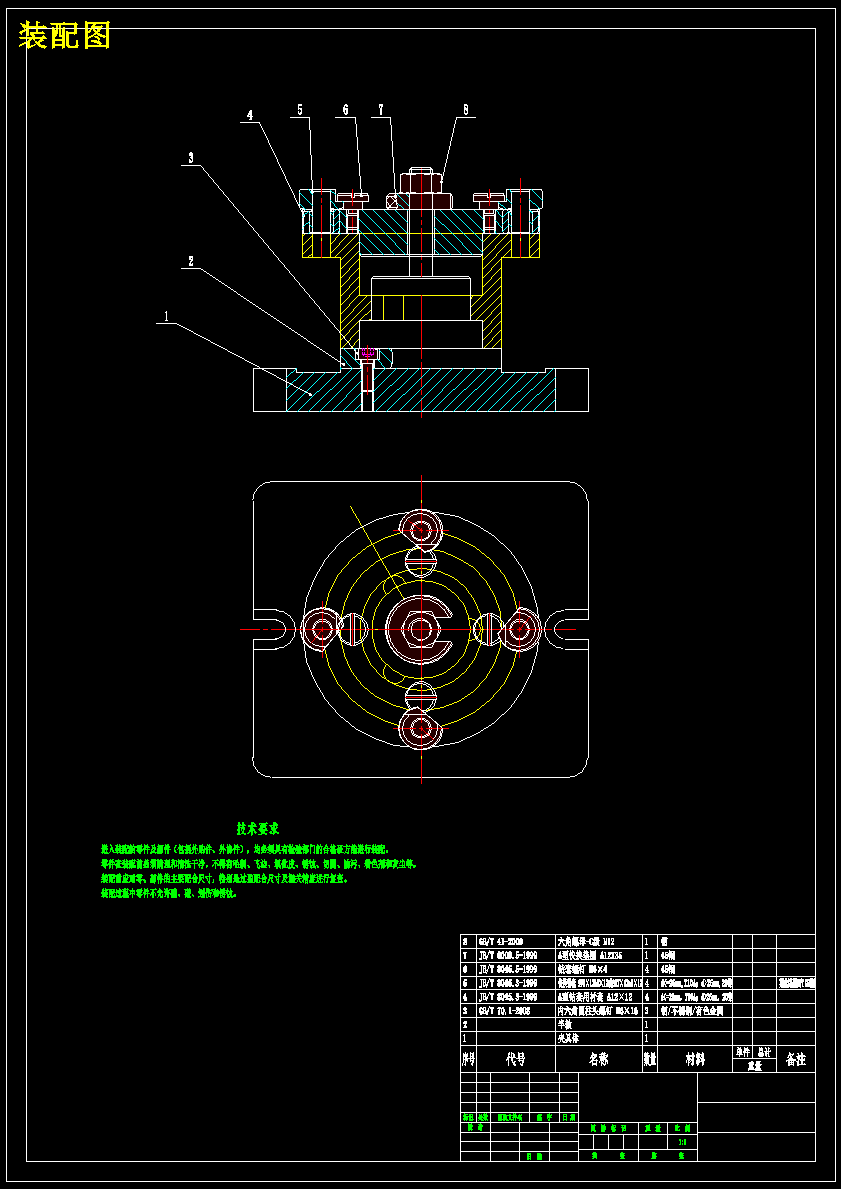841x1189 pixels.
Task: Click the "总计" header cell
Action: 764,1053
